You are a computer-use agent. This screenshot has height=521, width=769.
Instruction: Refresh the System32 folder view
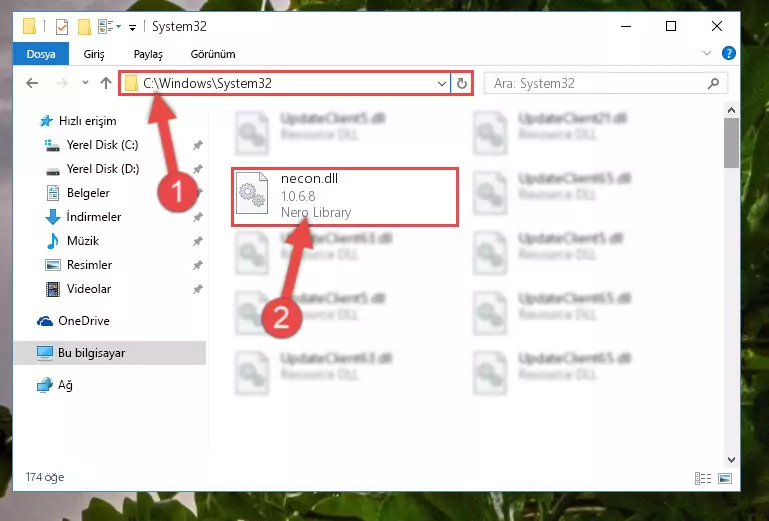pos(461,83)
